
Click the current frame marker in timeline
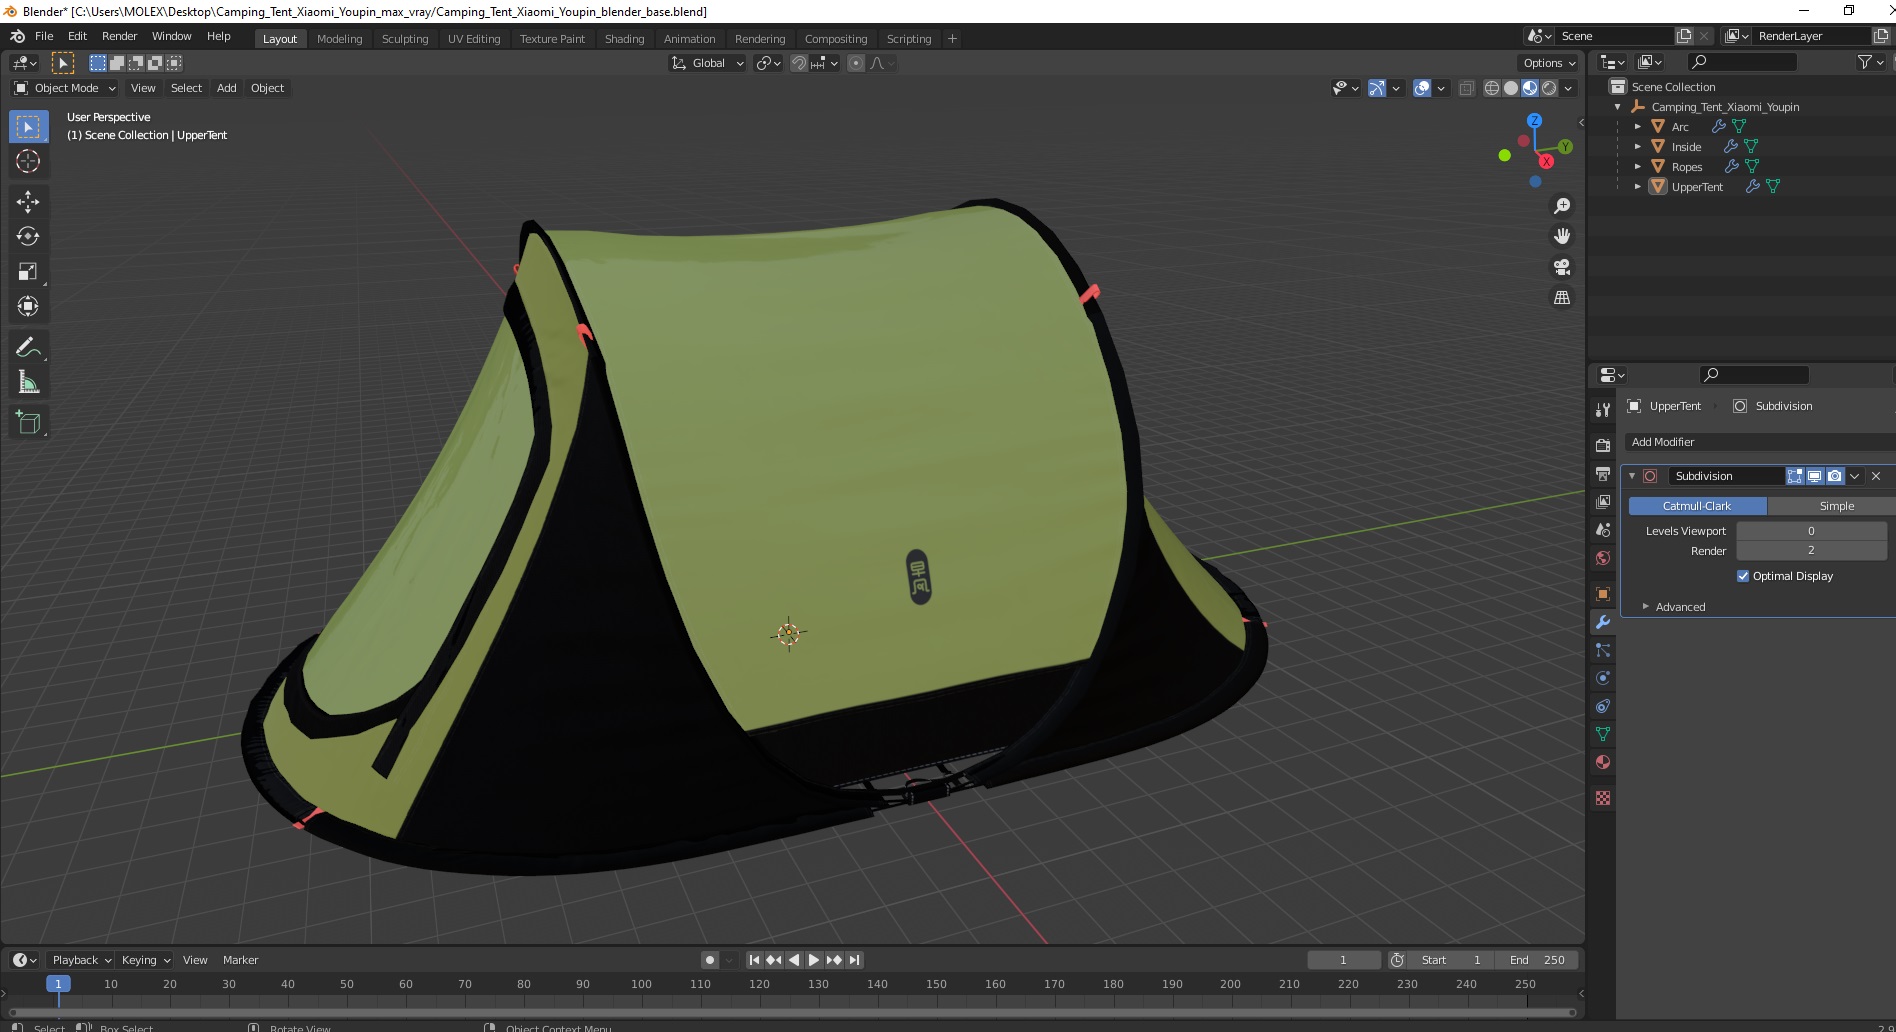(x=58, y=984)
